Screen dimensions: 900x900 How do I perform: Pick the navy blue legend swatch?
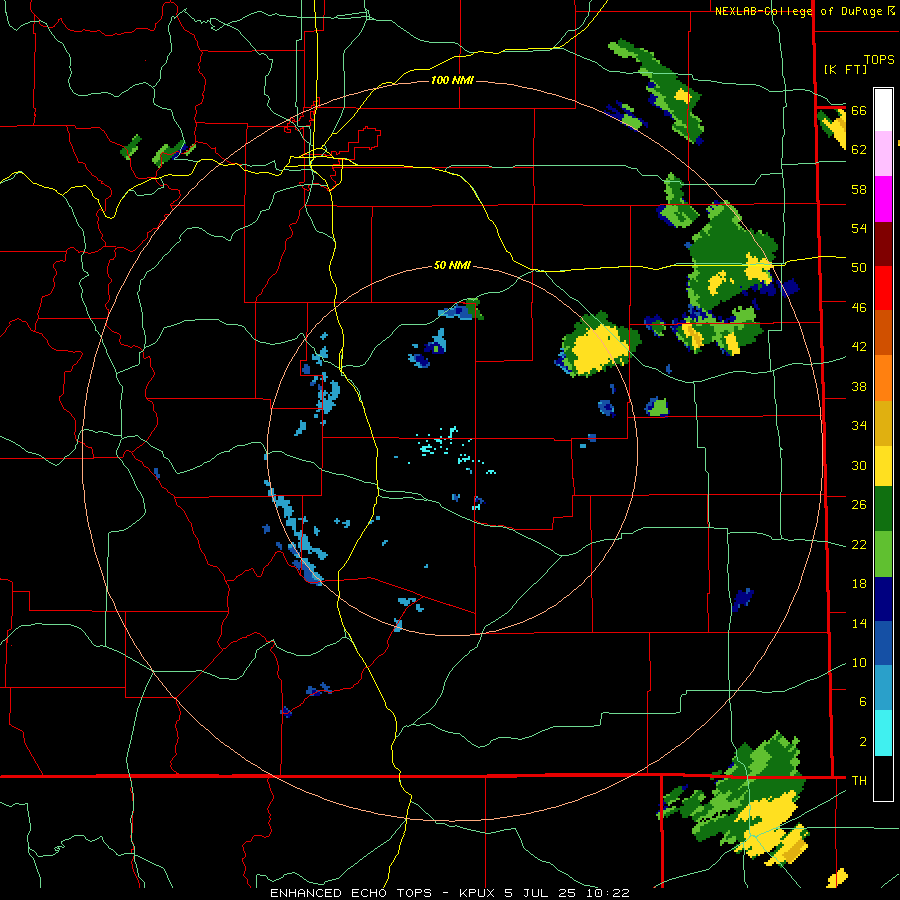click(x=883, y=599)
